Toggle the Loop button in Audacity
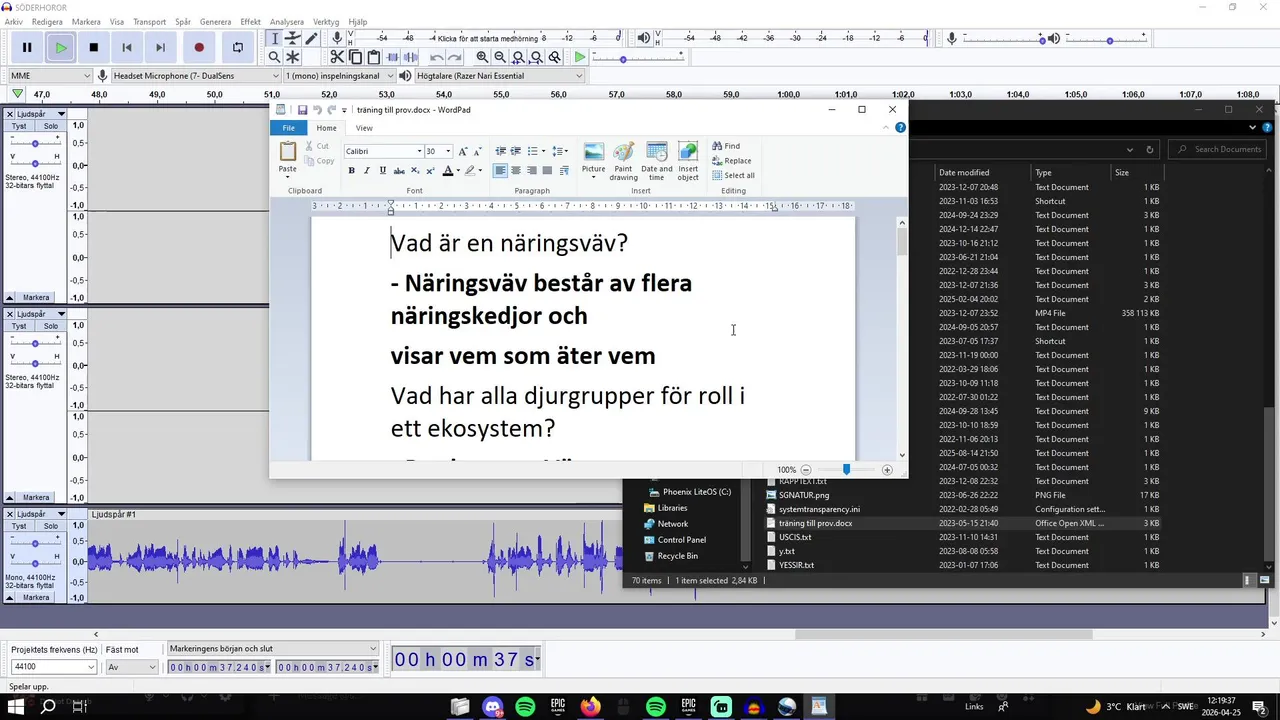The height and width of the screenshot is (720, 1280). (238, 47)
